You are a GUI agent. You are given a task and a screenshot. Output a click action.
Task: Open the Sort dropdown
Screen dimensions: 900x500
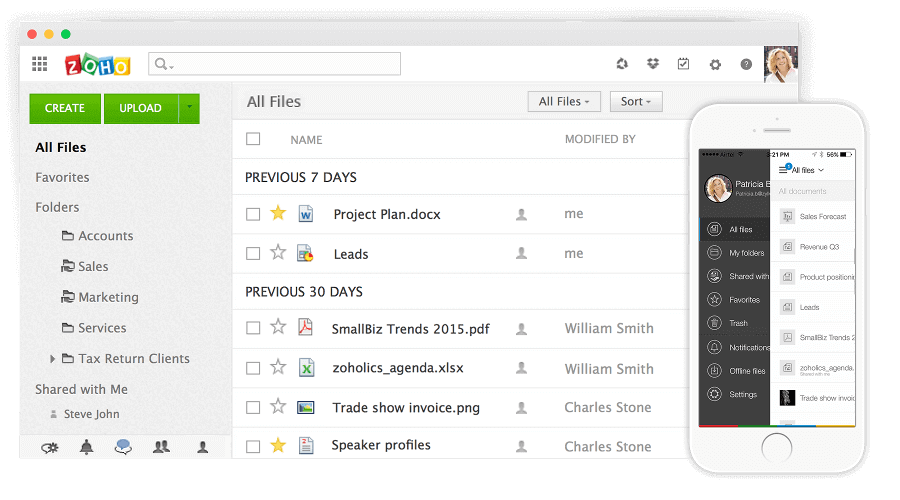tap(635, 101)
